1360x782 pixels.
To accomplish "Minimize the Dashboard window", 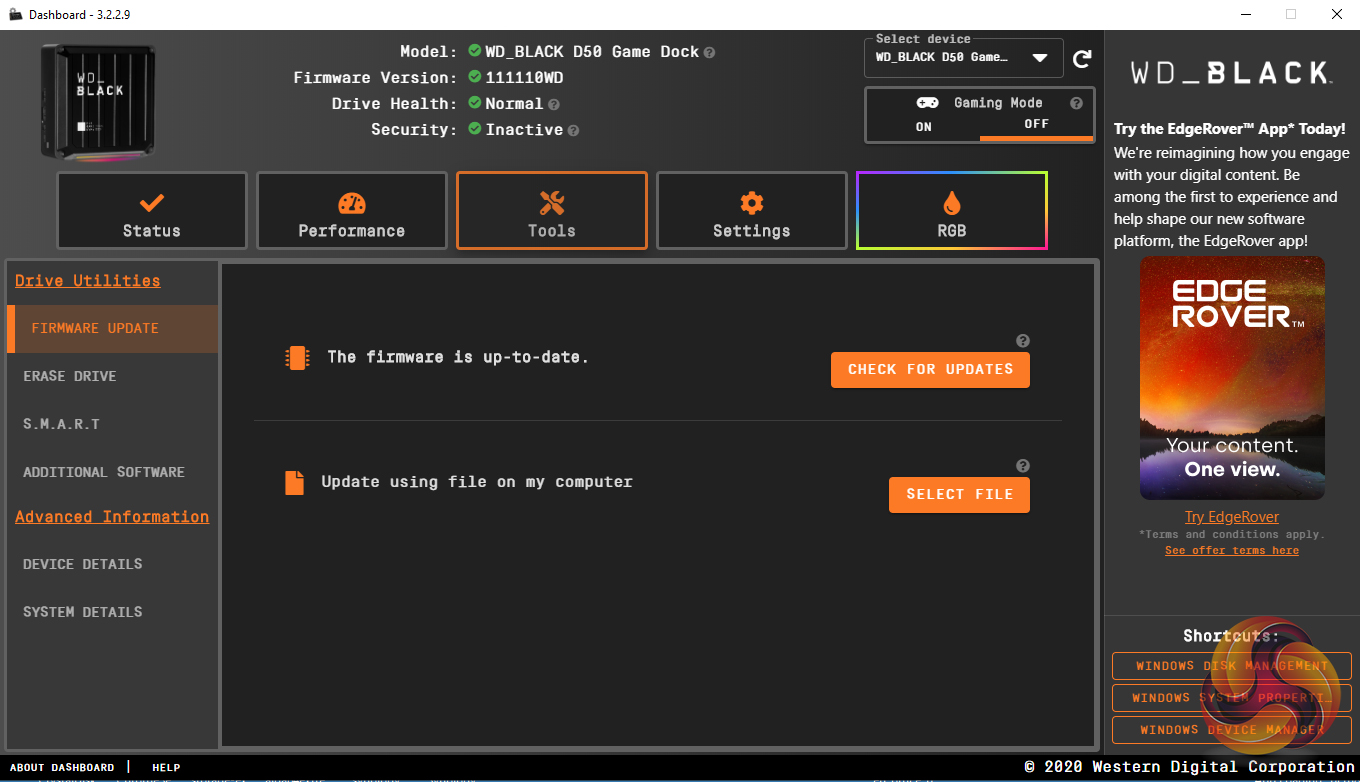I will pyautogui.click(x=1246, y=14).
